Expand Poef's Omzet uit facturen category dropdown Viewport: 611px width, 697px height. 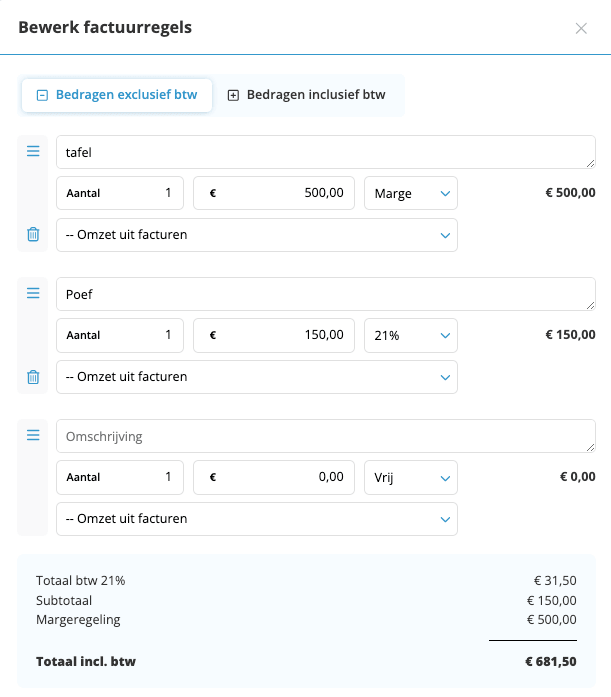[x=257, y=377]
